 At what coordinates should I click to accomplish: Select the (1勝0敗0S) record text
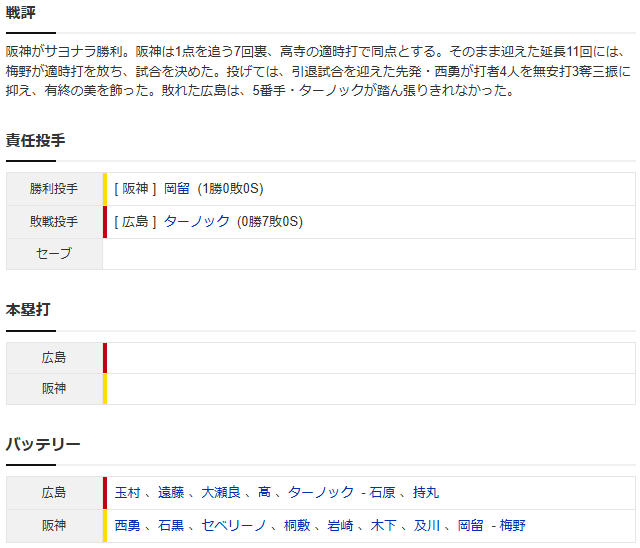click(x=230, y=189)
